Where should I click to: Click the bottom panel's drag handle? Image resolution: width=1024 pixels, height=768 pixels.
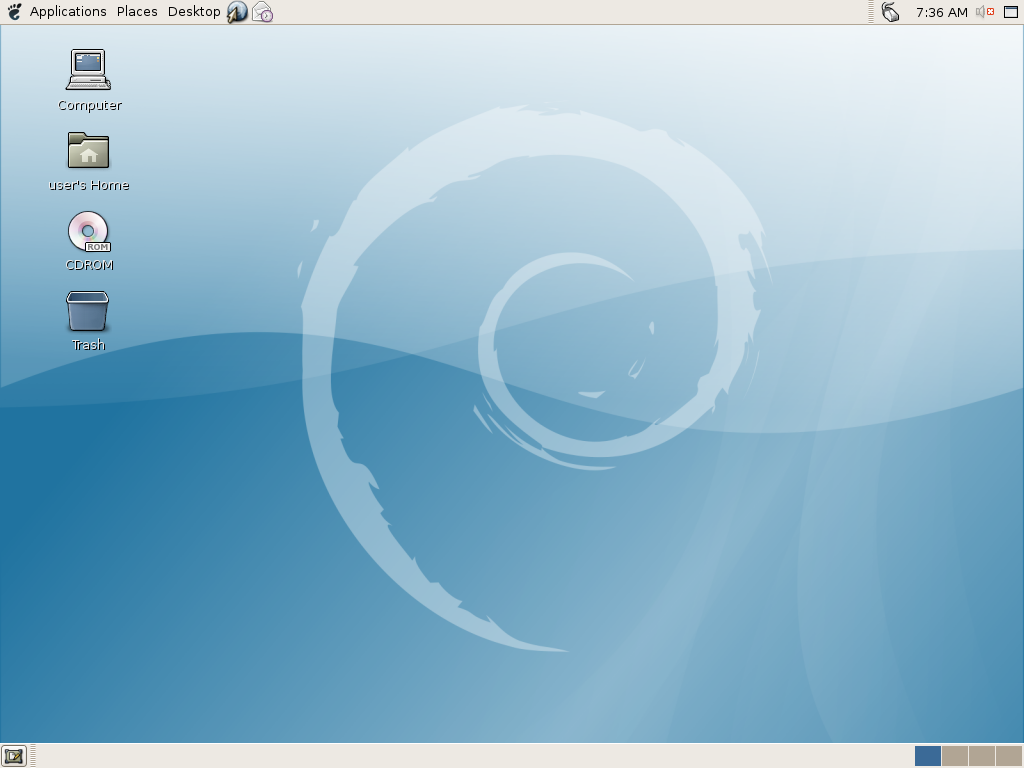33,756
